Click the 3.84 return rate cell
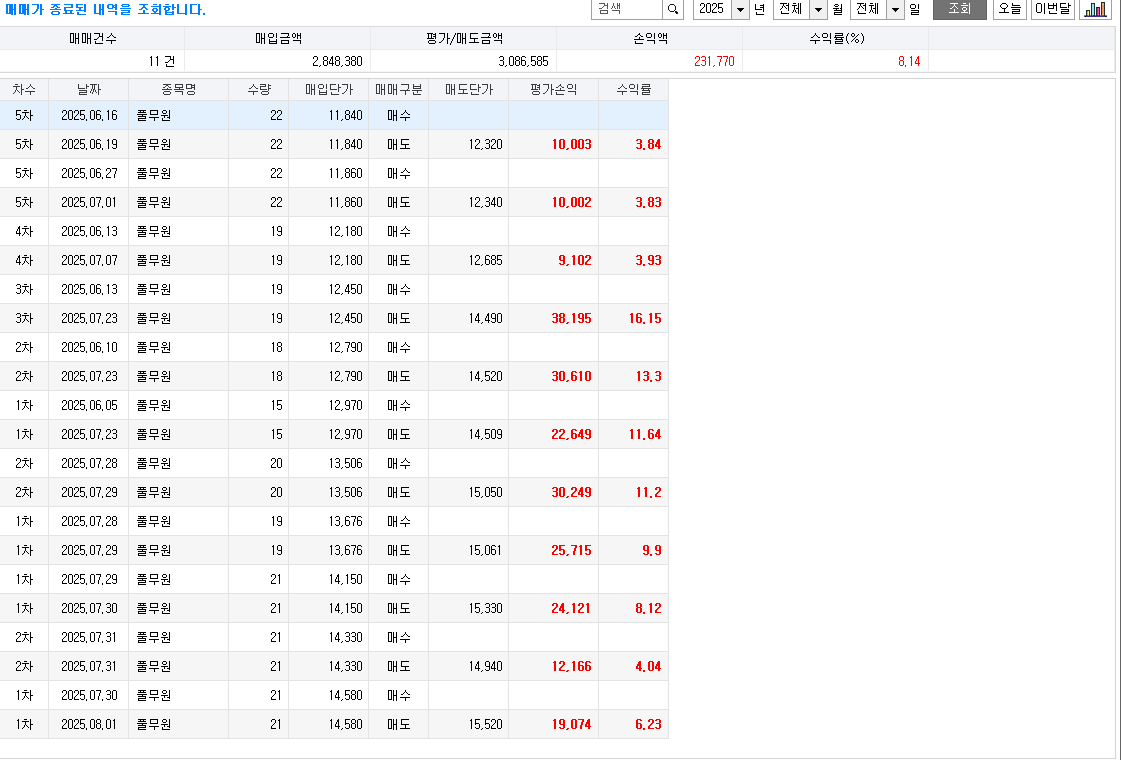The width and height of the screenshot is (1121, 760). click(648, 144)
